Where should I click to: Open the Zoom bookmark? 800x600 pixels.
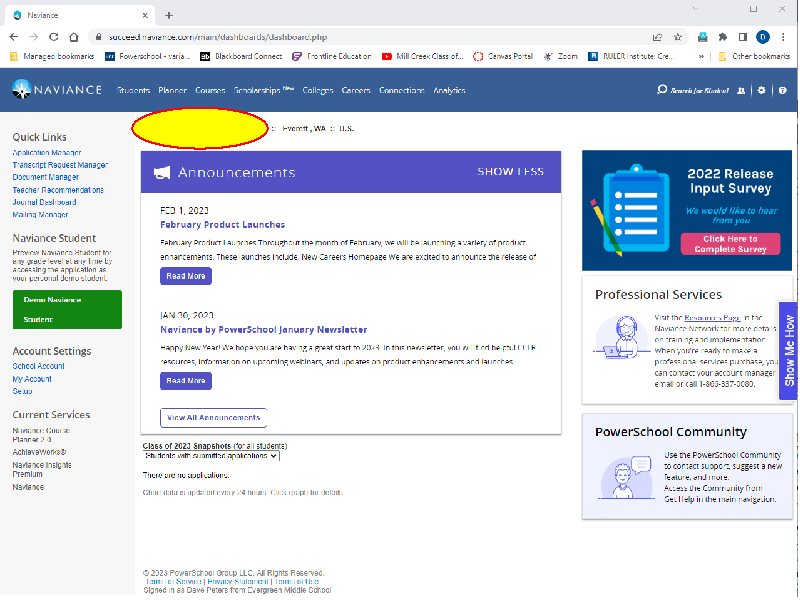point(561,56)
